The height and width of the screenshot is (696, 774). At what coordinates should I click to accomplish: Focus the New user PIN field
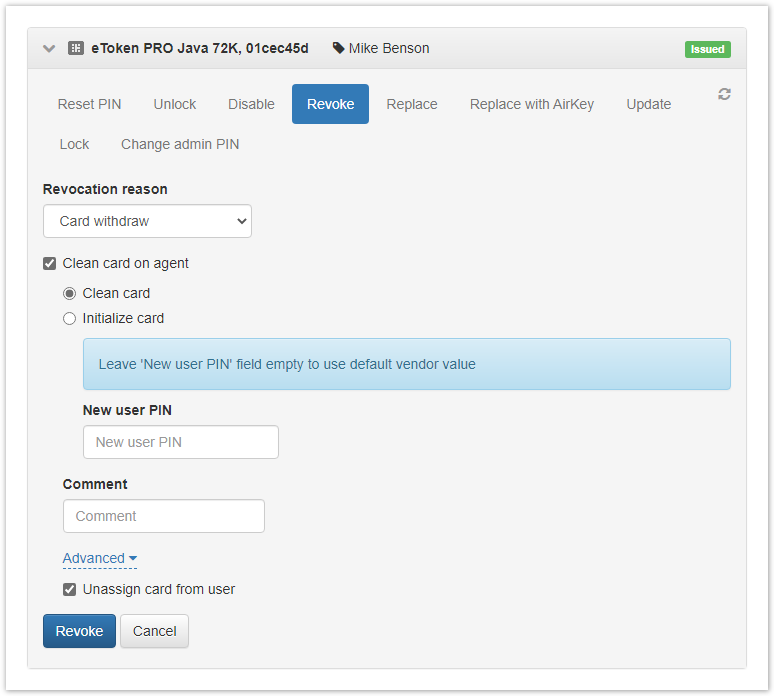coord(180,442)
